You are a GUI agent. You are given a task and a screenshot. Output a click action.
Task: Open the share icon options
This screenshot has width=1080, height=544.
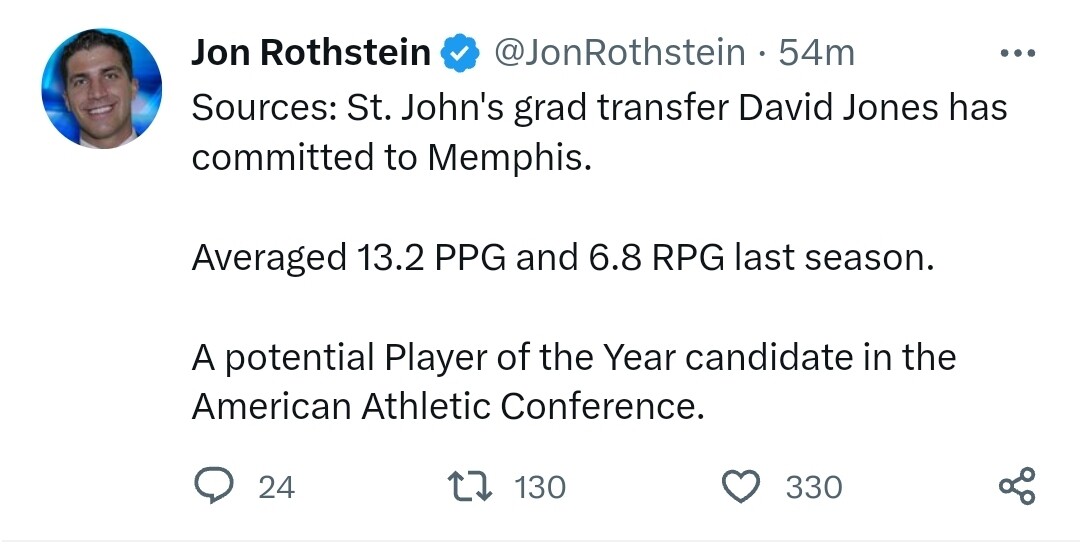pos(1017,486)
